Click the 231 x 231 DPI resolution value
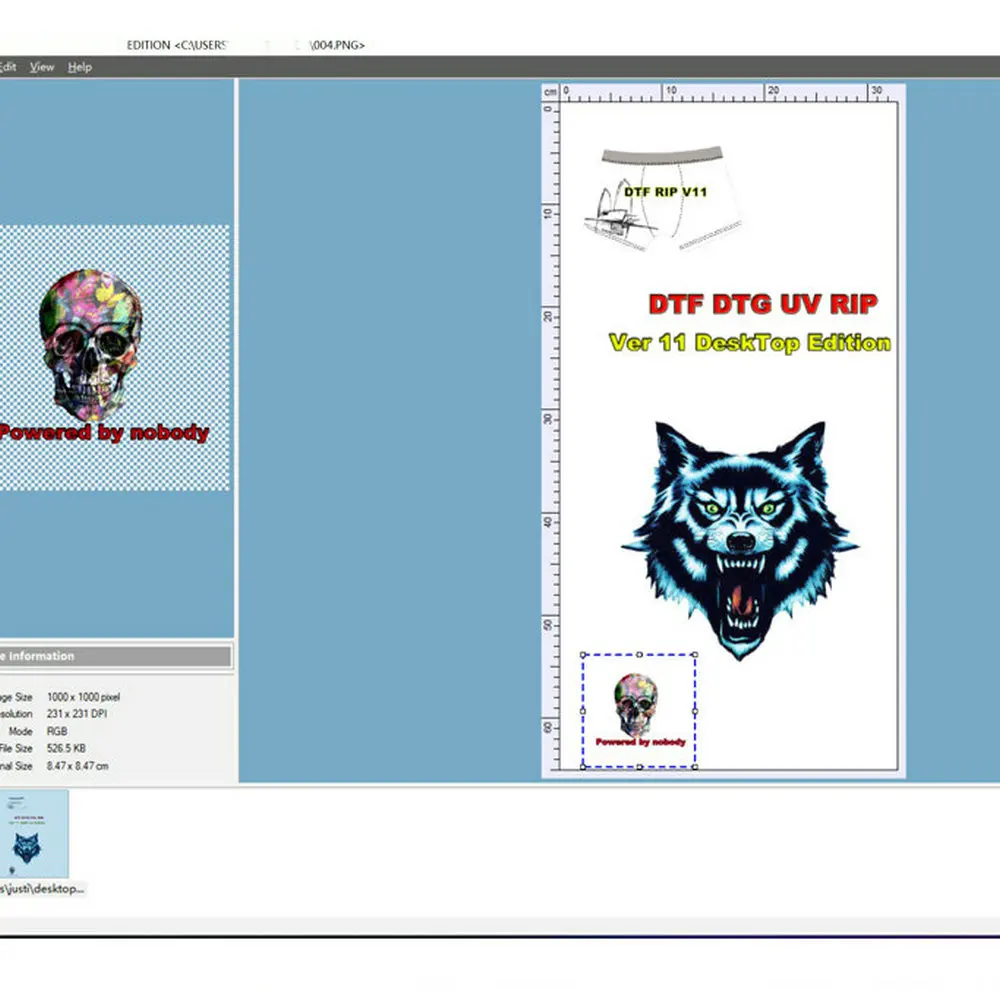Viewport: 1000px width, 1000px height. point(77,714)
